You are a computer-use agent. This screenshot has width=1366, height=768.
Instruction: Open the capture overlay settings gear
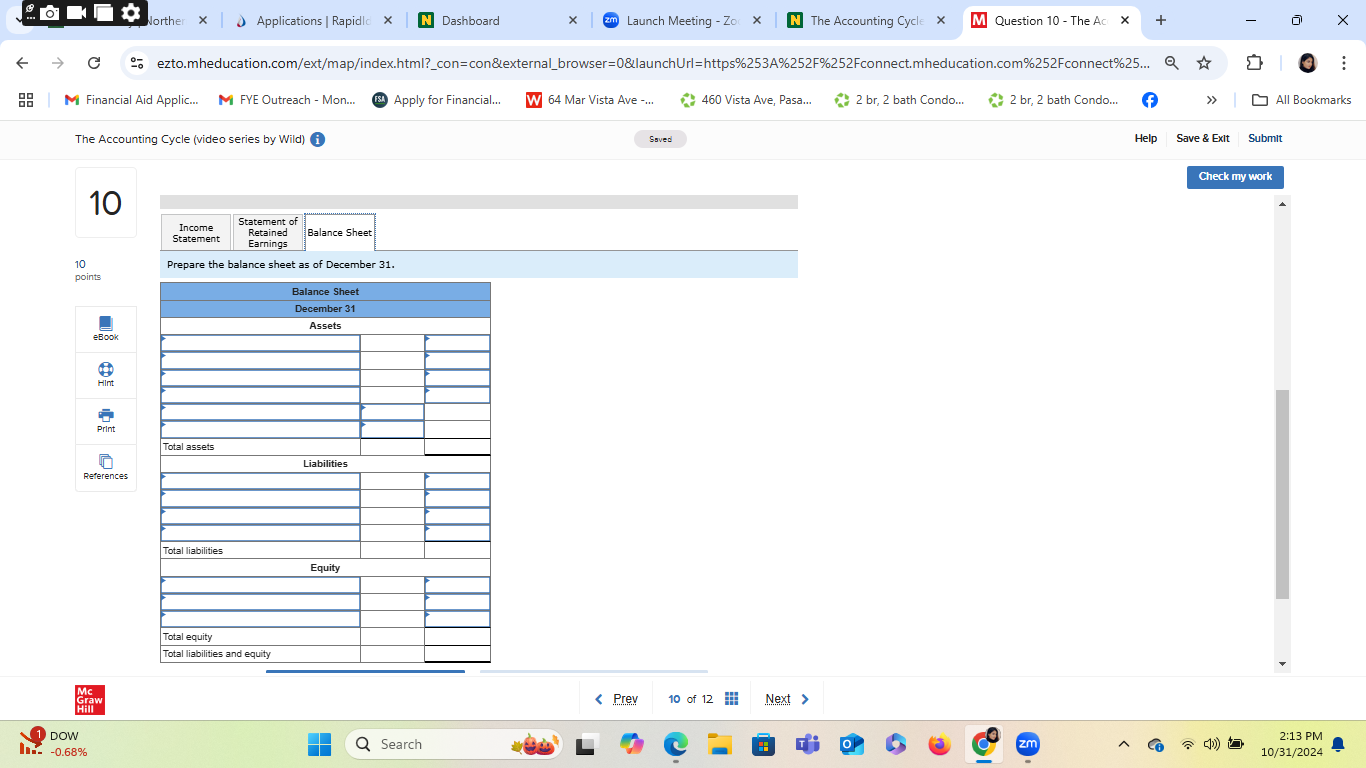point(131,13)
